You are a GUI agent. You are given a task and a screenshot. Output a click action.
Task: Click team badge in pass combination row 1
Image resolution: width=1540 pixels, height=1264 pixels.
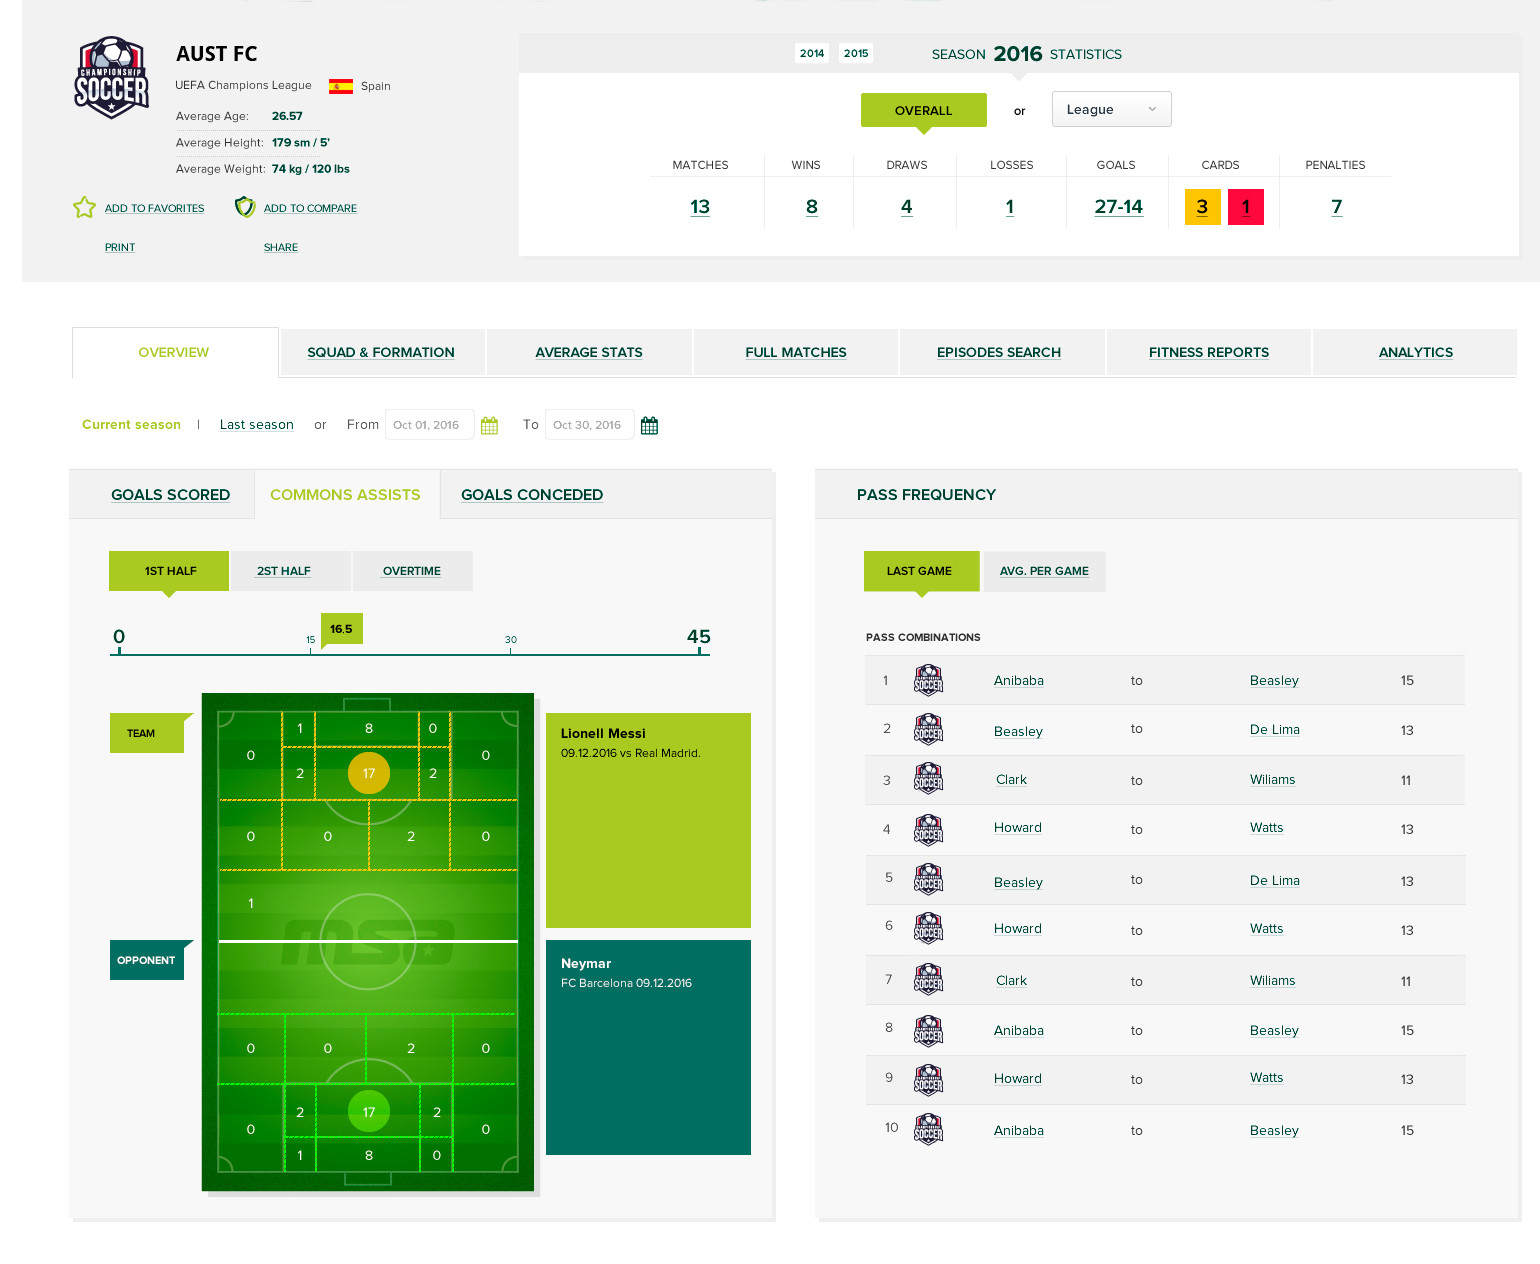tap(928, 680)
